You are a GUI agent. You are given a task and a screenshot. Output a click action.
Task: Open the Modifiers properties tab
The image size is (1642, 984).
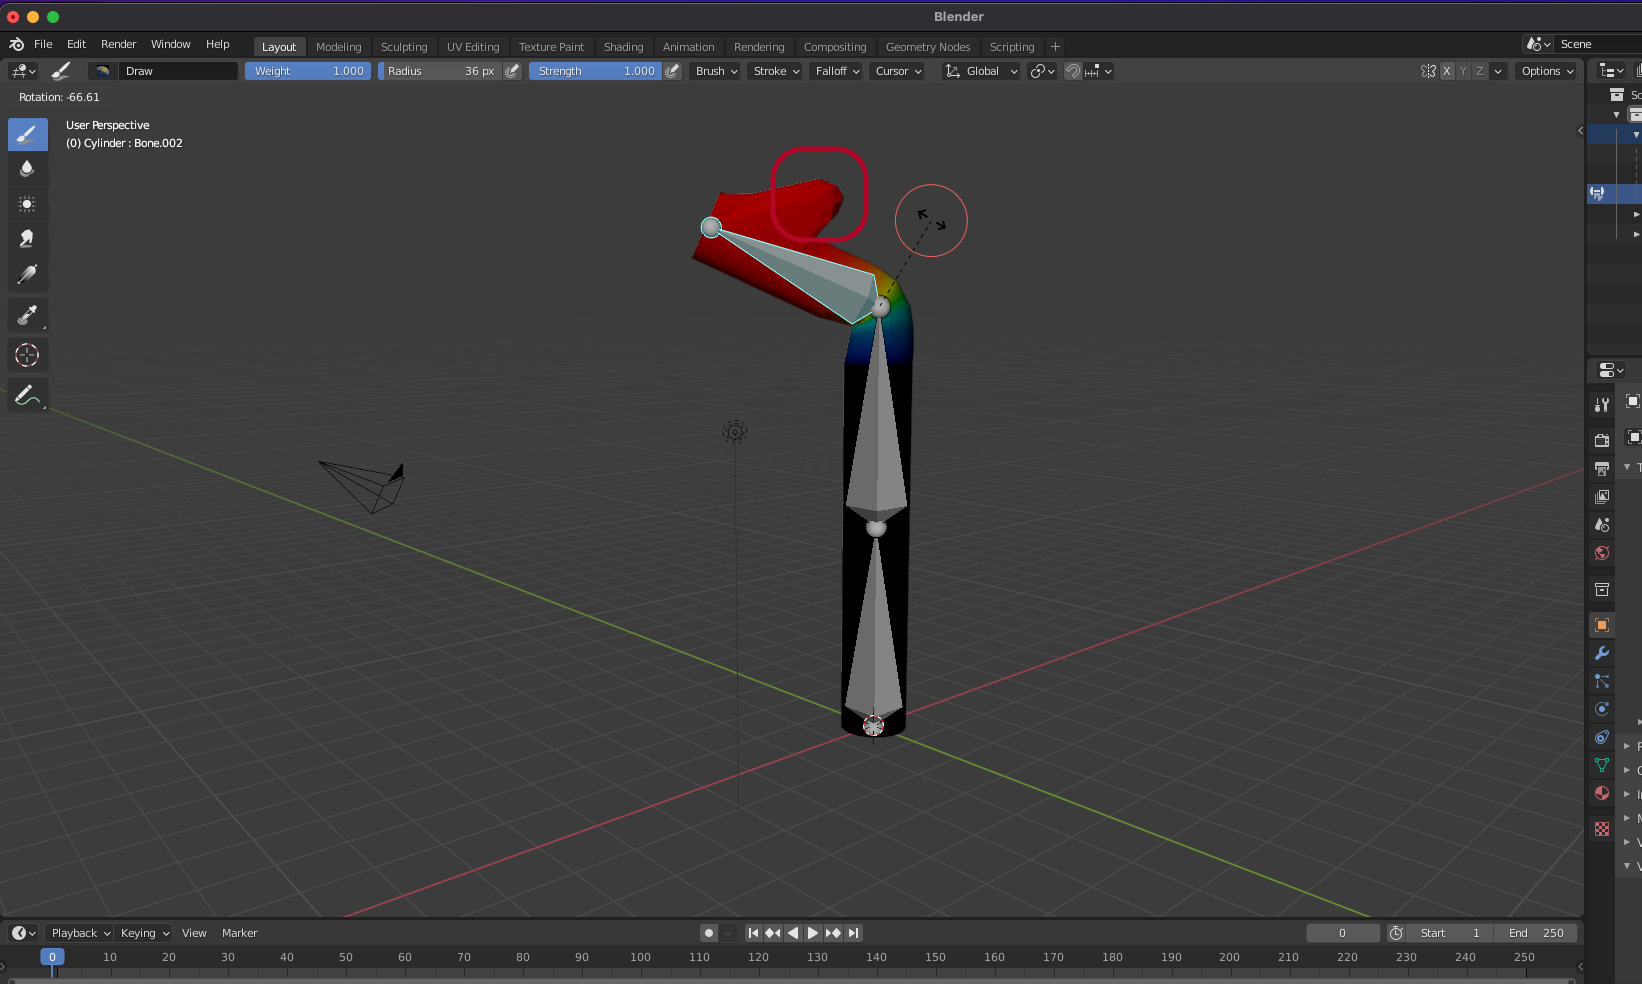[x=1601, y=653]
